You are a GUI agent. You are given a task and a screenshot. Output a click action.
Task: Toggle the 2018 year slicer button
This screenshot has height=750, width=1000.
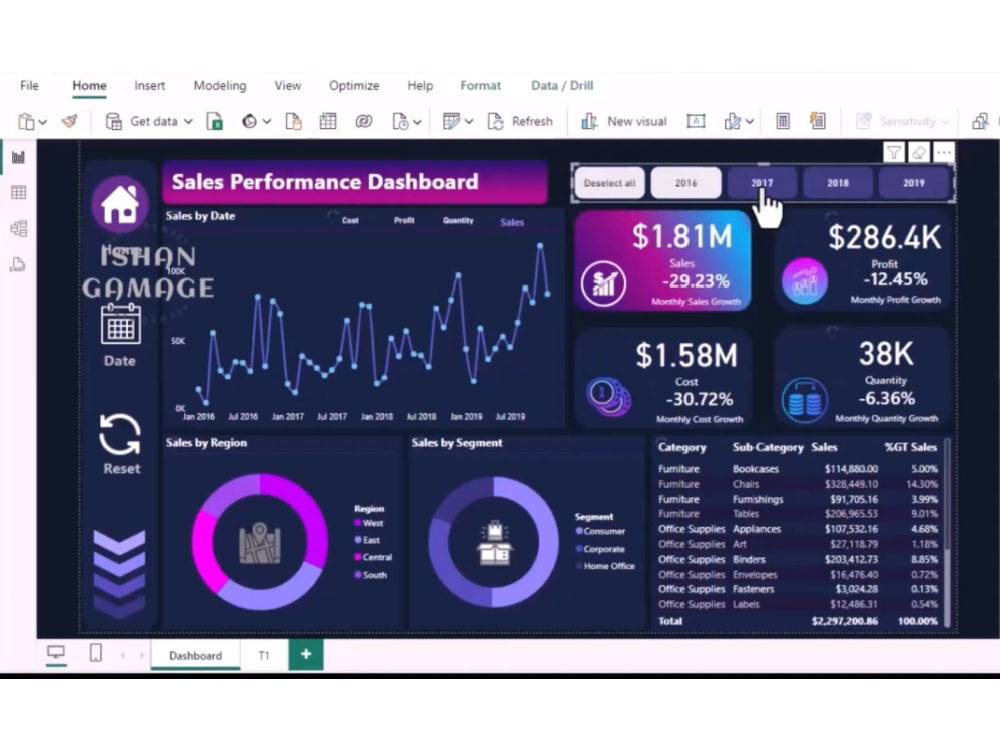[x=838, y=183]
